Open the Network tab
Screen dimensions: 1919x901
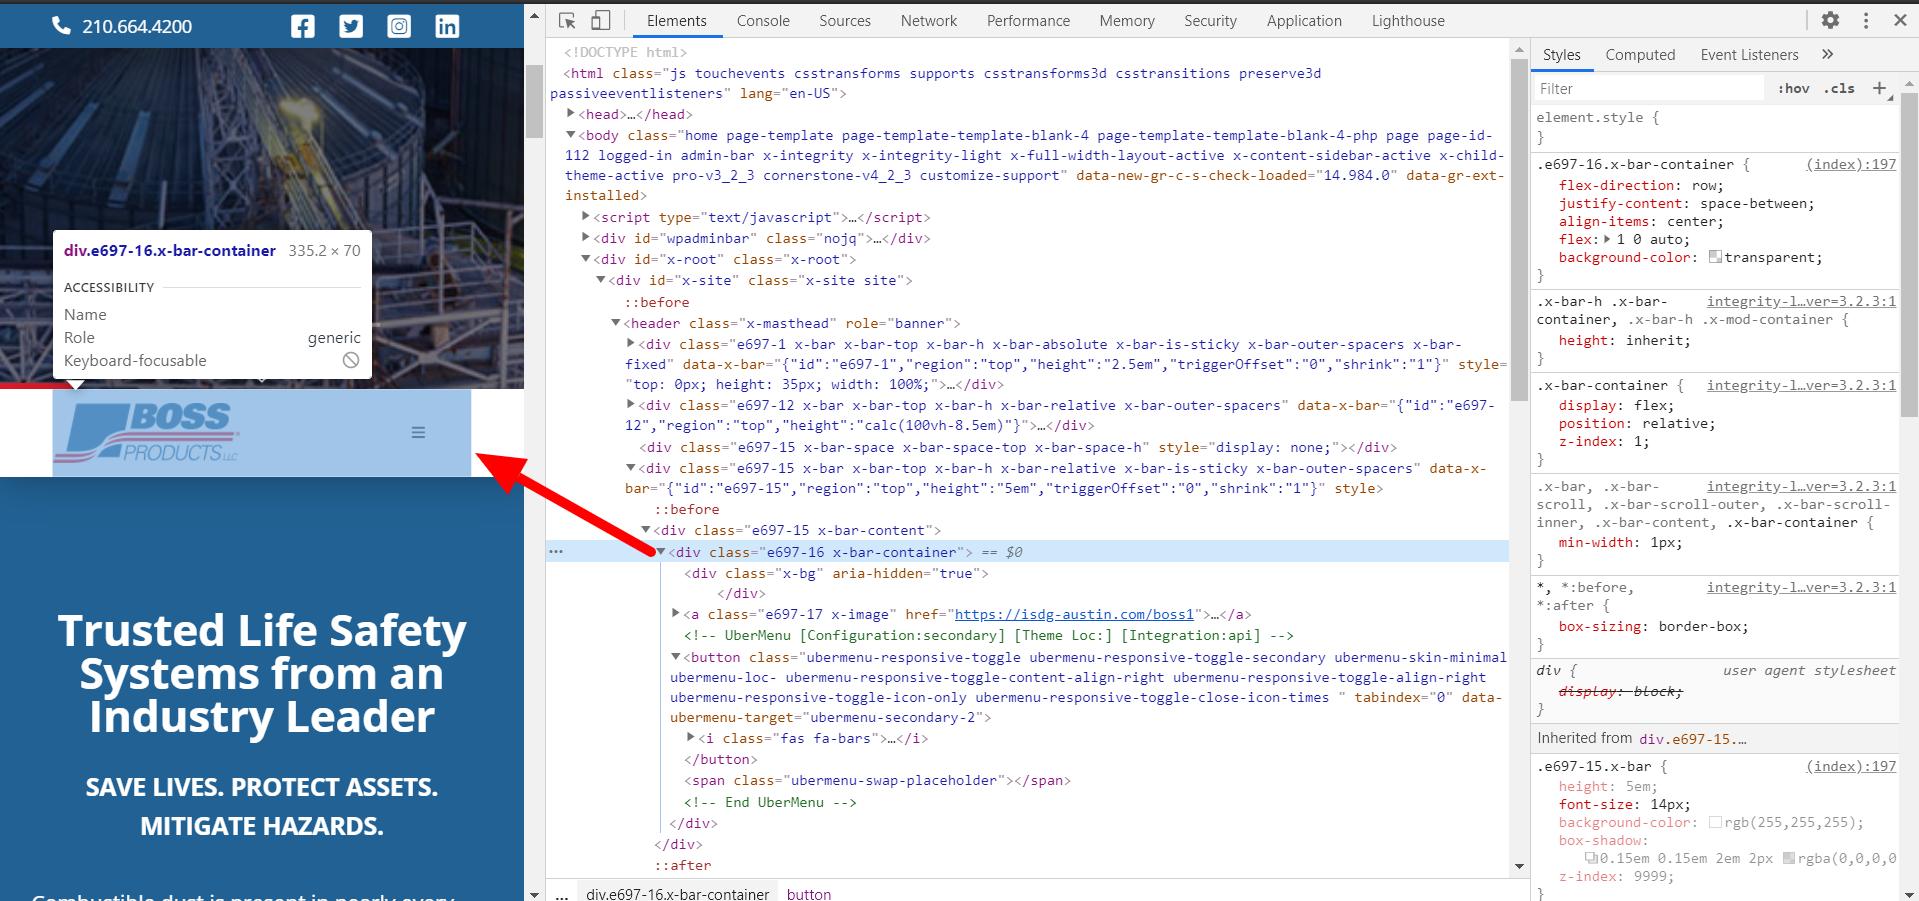[x=929, y=21]
